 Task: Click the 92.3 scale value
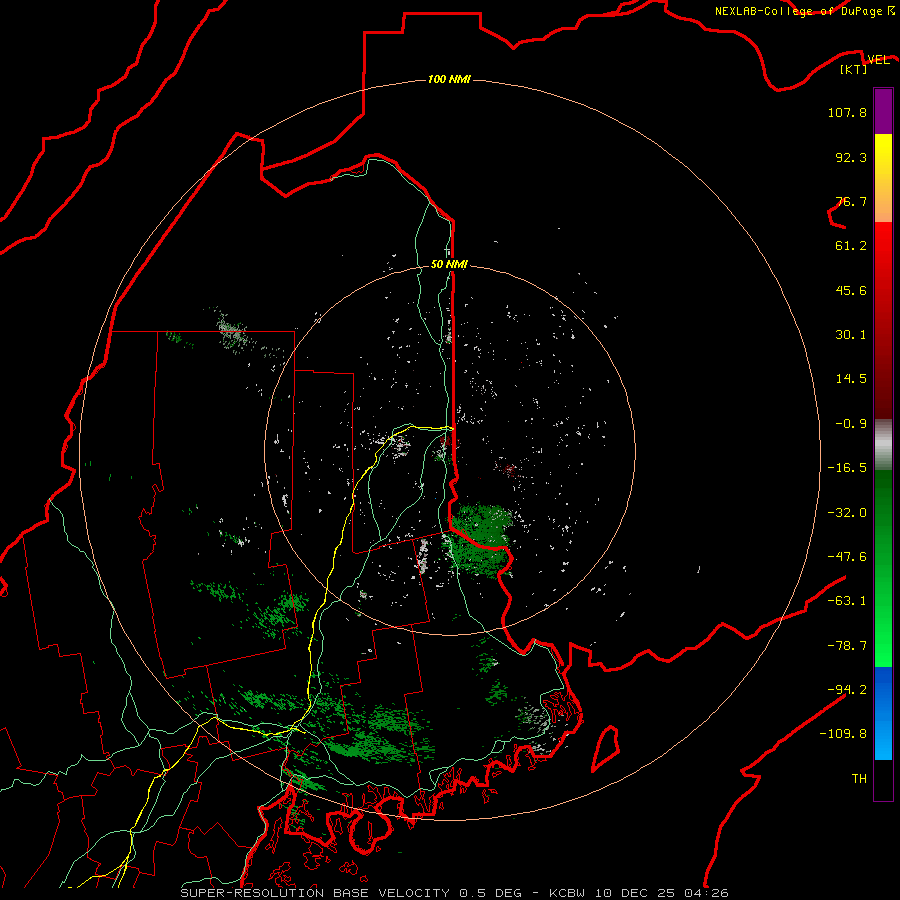(x=851, y=157)
